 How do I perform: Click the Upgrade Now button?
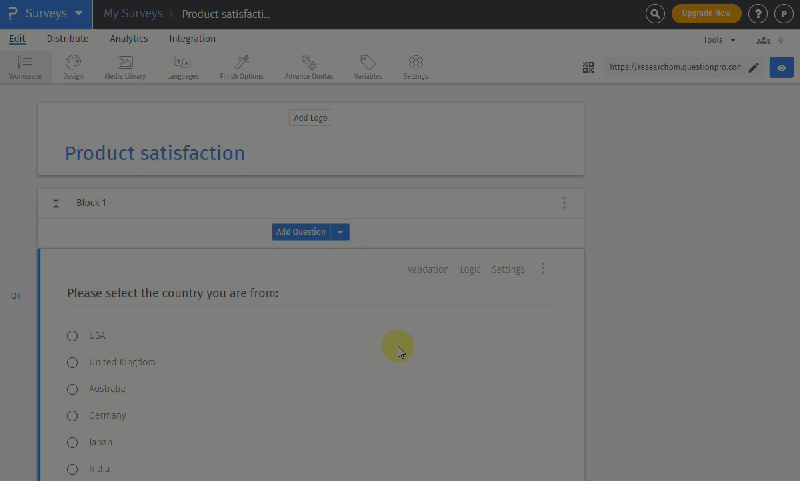706,13
